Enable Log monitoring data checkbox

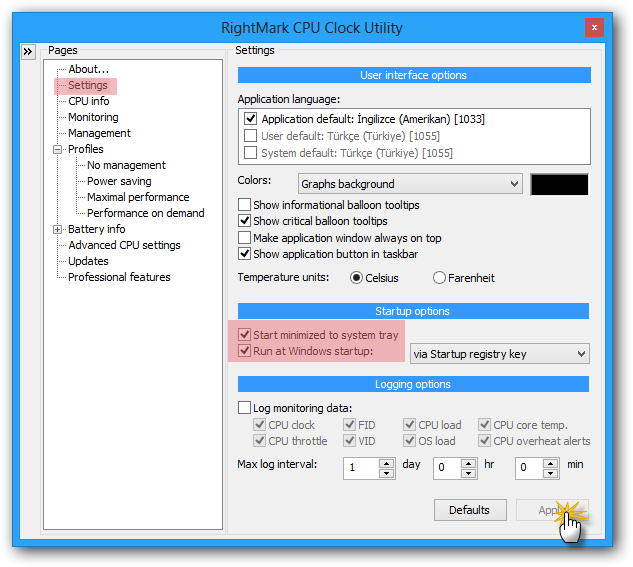(x=244, y=408)
